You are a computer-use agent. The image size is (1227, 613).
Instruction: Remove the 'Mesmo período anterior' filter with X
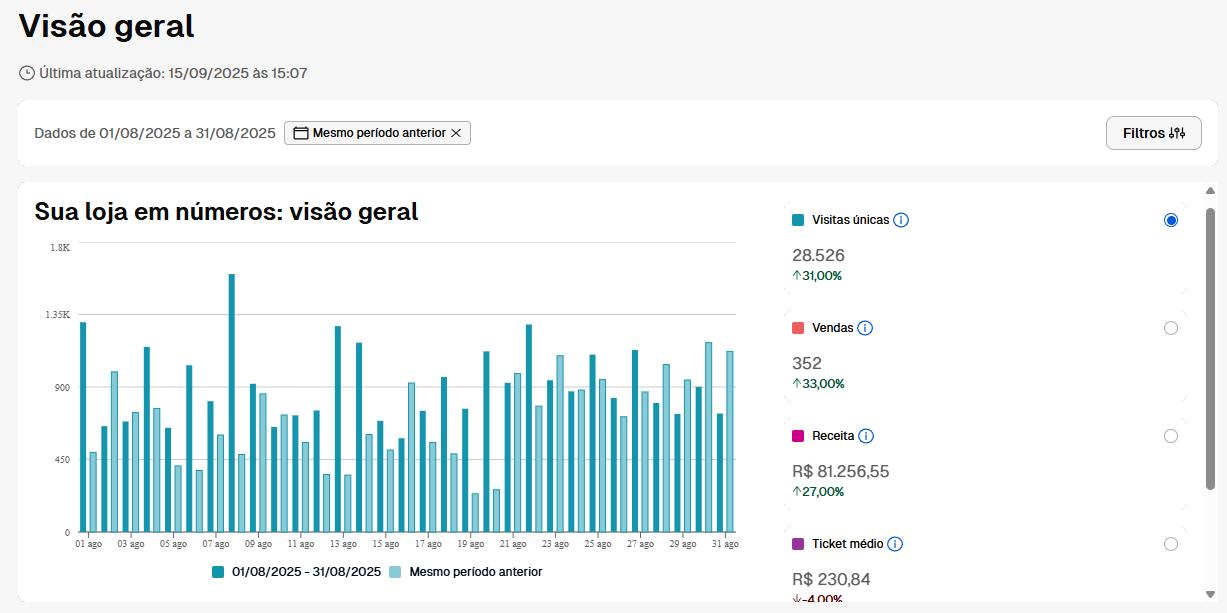coord(456,133)
